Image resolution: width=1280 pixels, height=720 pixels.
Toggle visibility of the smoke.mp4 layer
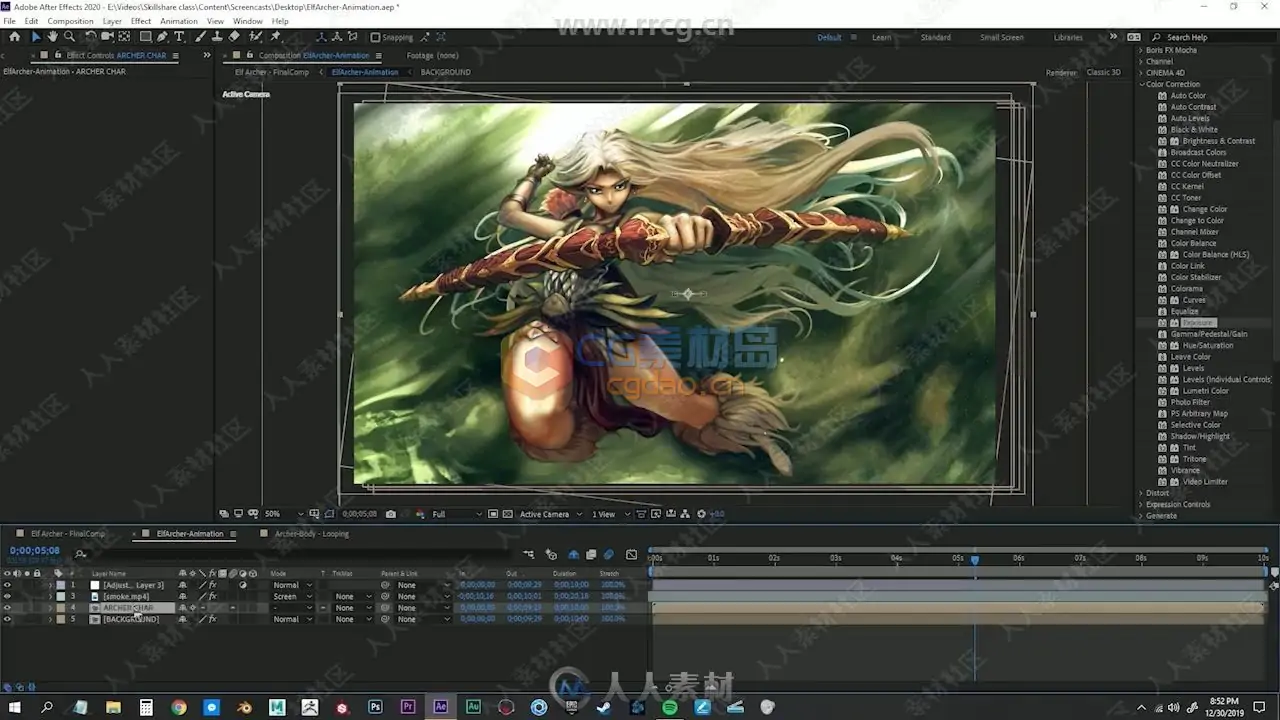(7, 597)
